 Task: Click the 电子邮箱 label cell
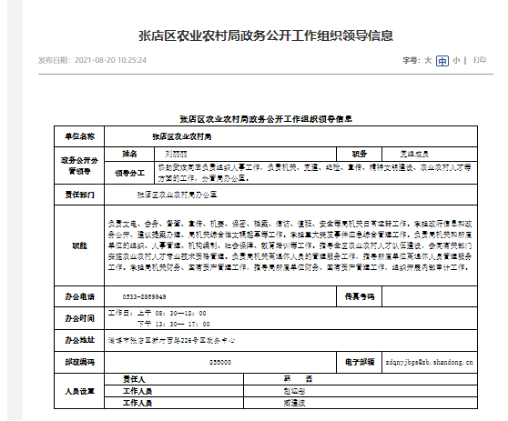point(359,362)
